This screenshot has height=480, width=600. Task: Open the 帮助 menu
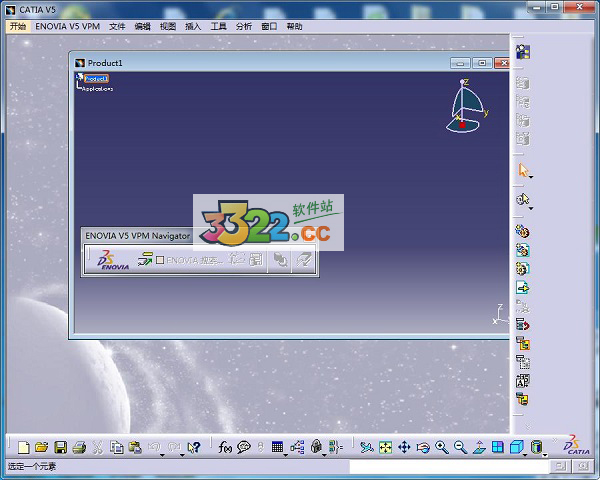pyautogui.click(x=294, y=26)
